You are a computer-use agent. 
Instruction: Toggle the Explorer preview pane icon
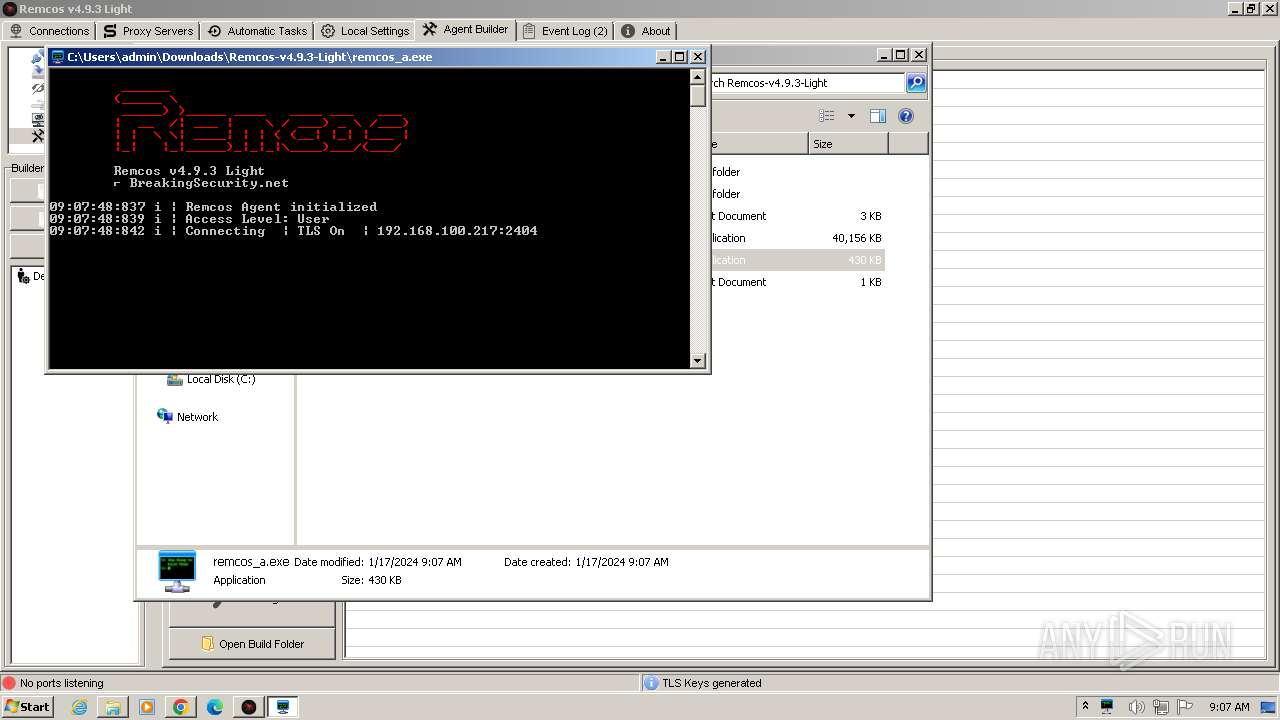click(878, 116)
